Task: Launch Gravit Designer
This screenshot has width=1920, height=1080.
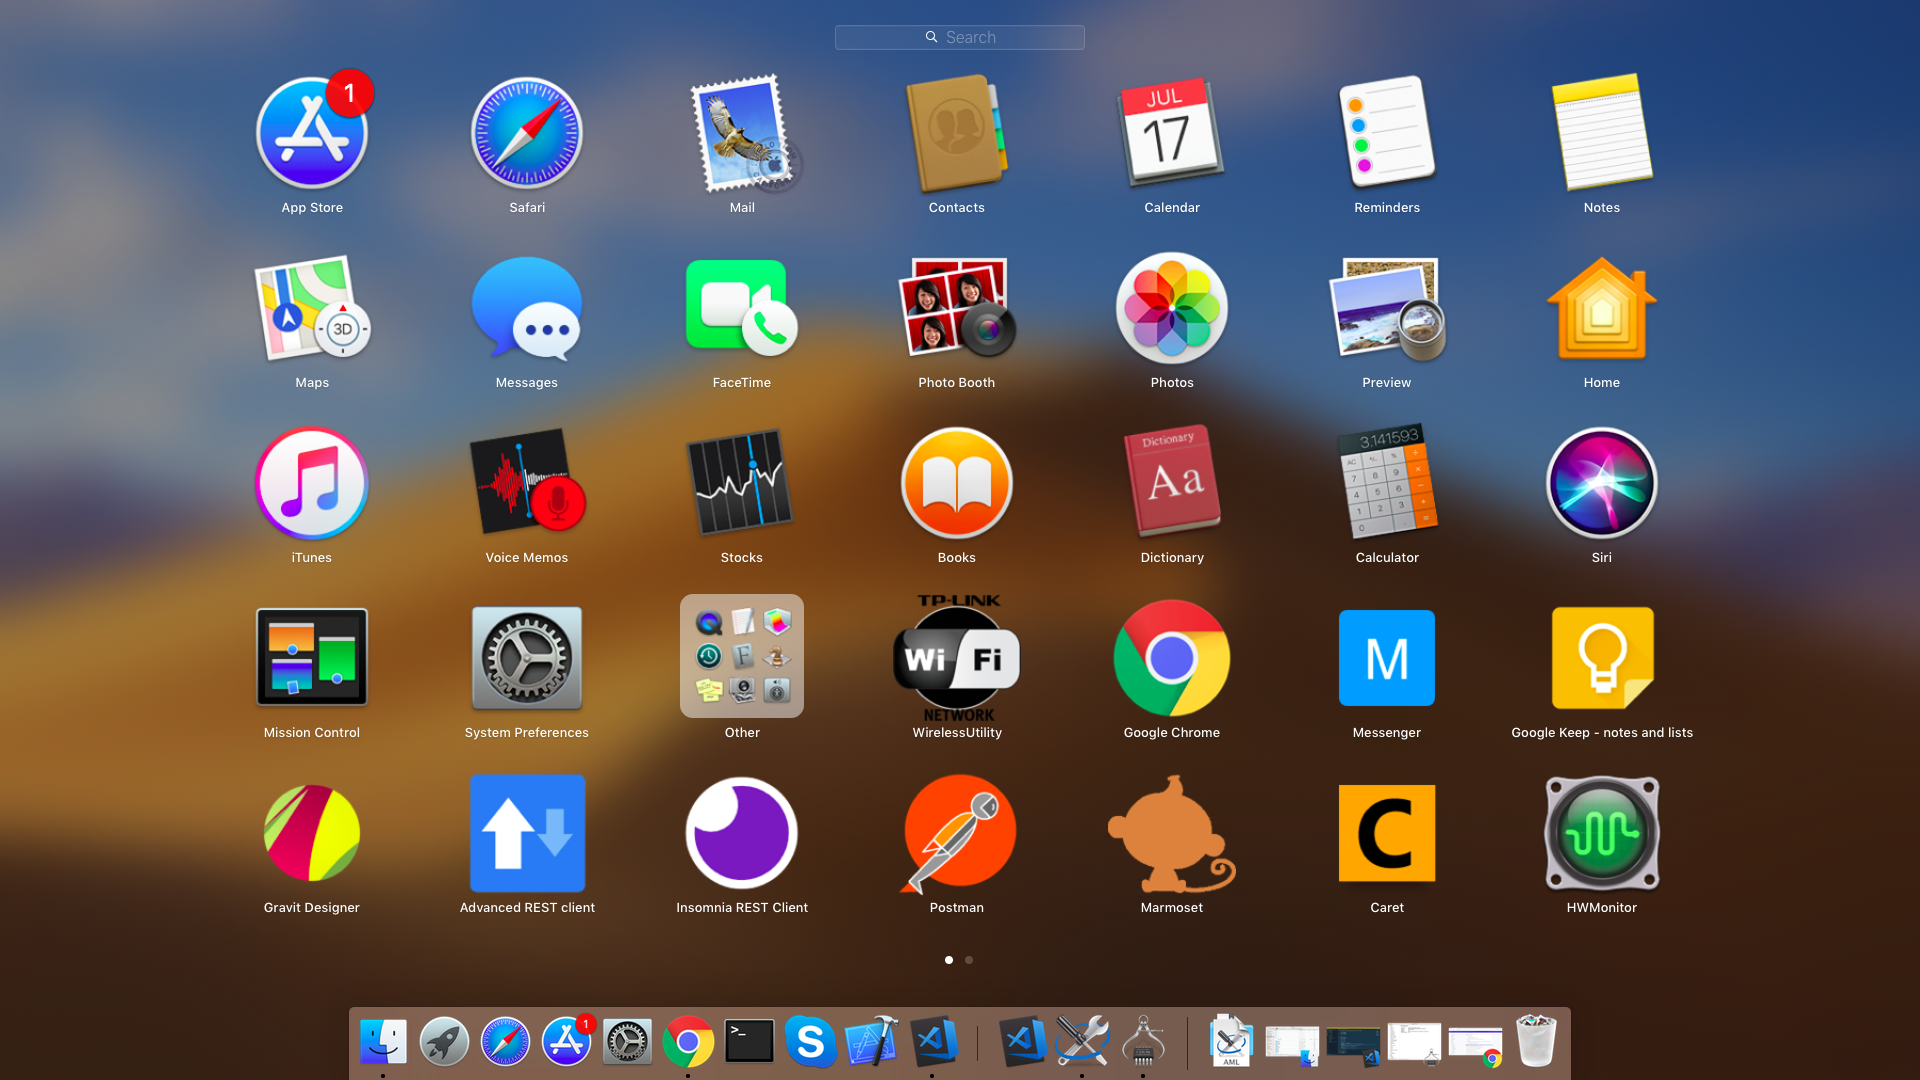Action: 312,833
